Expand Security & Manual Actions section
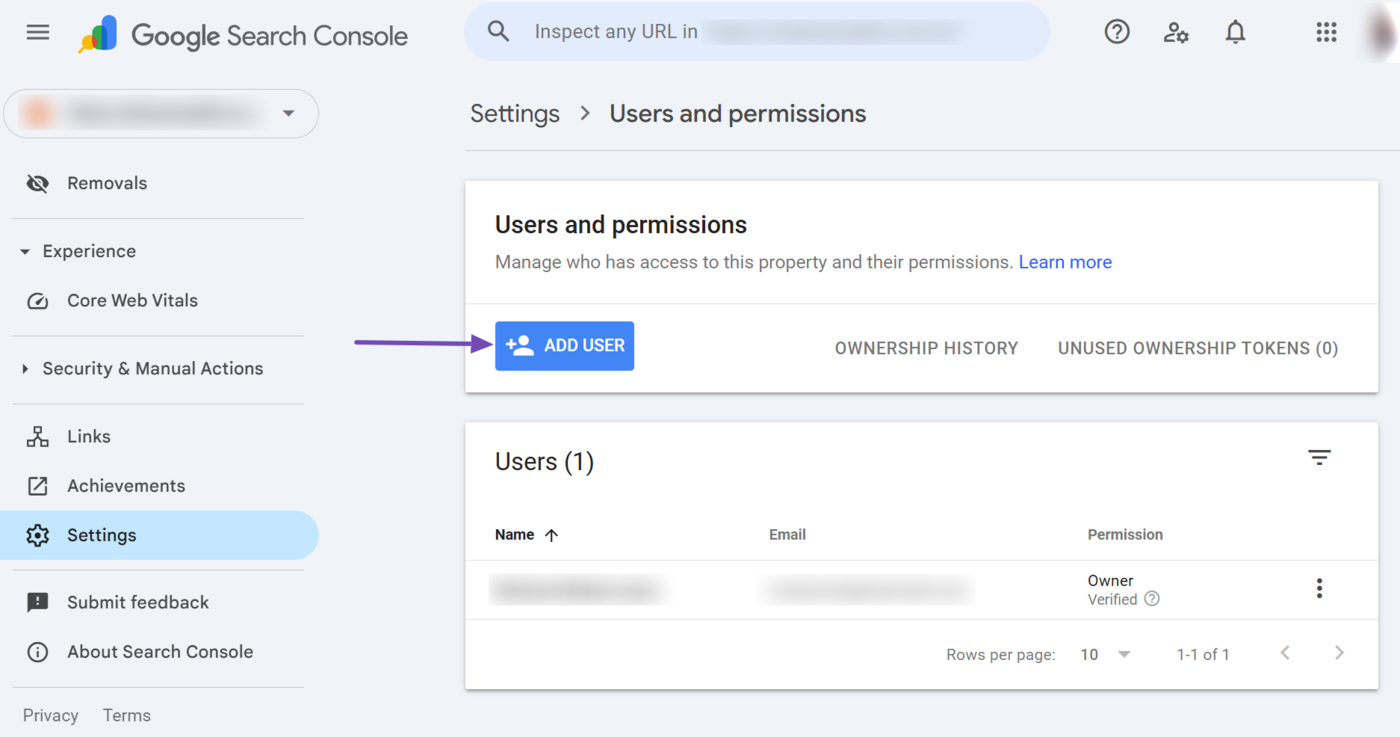Viewport: 1400px width, 737px height. (x=25, y=369)
